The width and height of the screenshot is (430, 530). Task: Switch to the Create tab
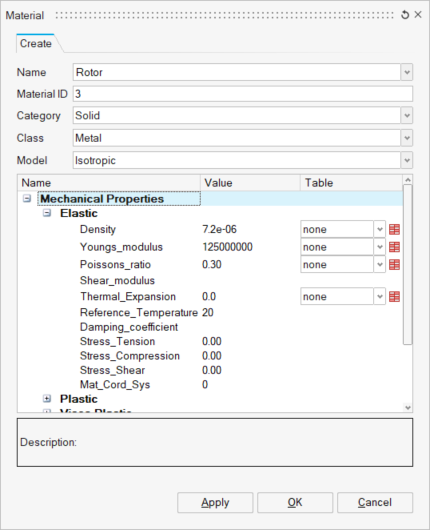(x=36, y=44)
